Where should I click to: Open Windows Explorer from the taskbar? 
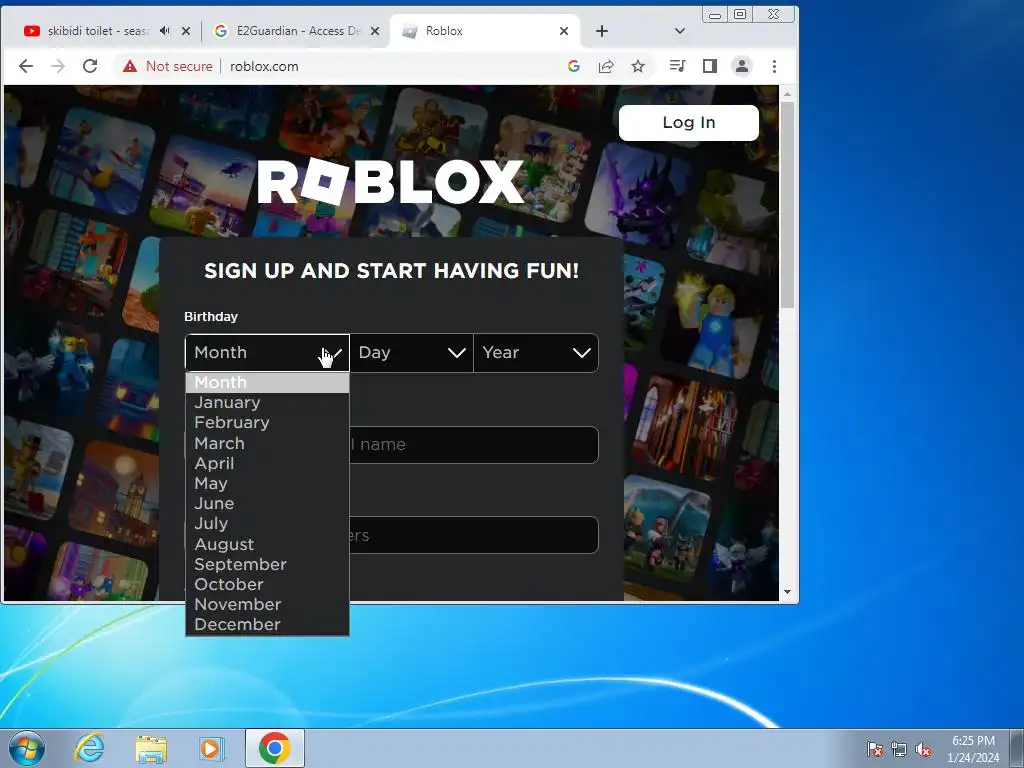tap(151, 748)
